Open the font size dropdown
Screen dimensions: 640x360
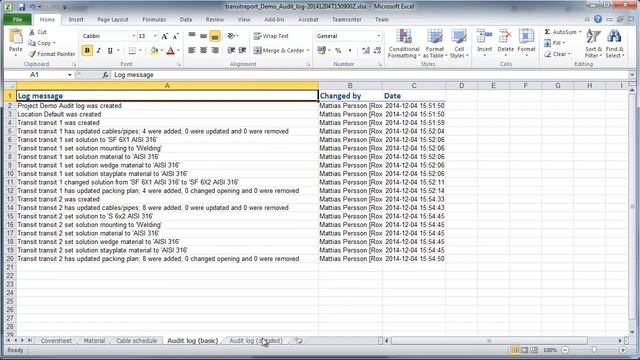click(x=155, y=36)
